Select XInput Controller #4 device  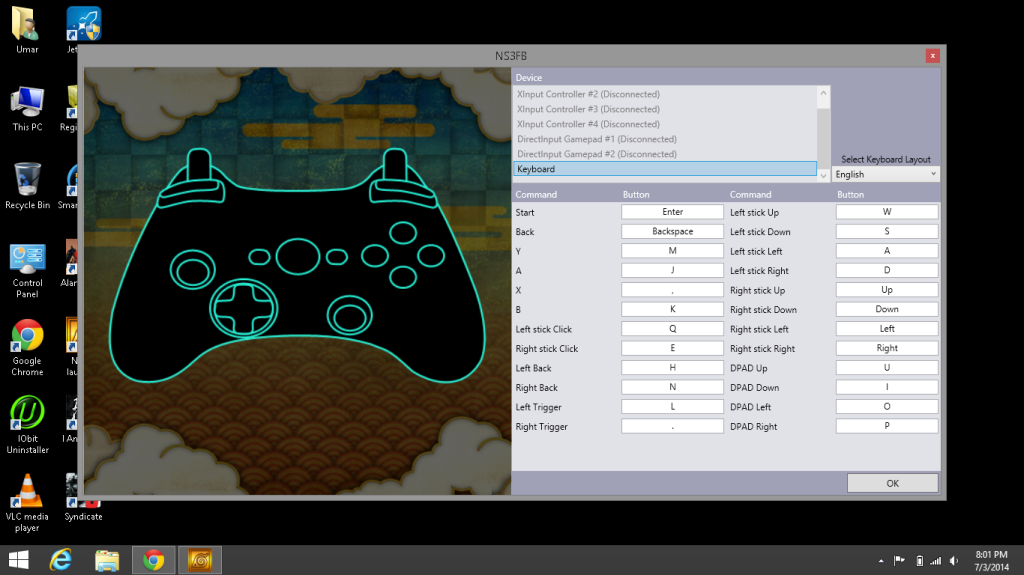coord(665,124)
